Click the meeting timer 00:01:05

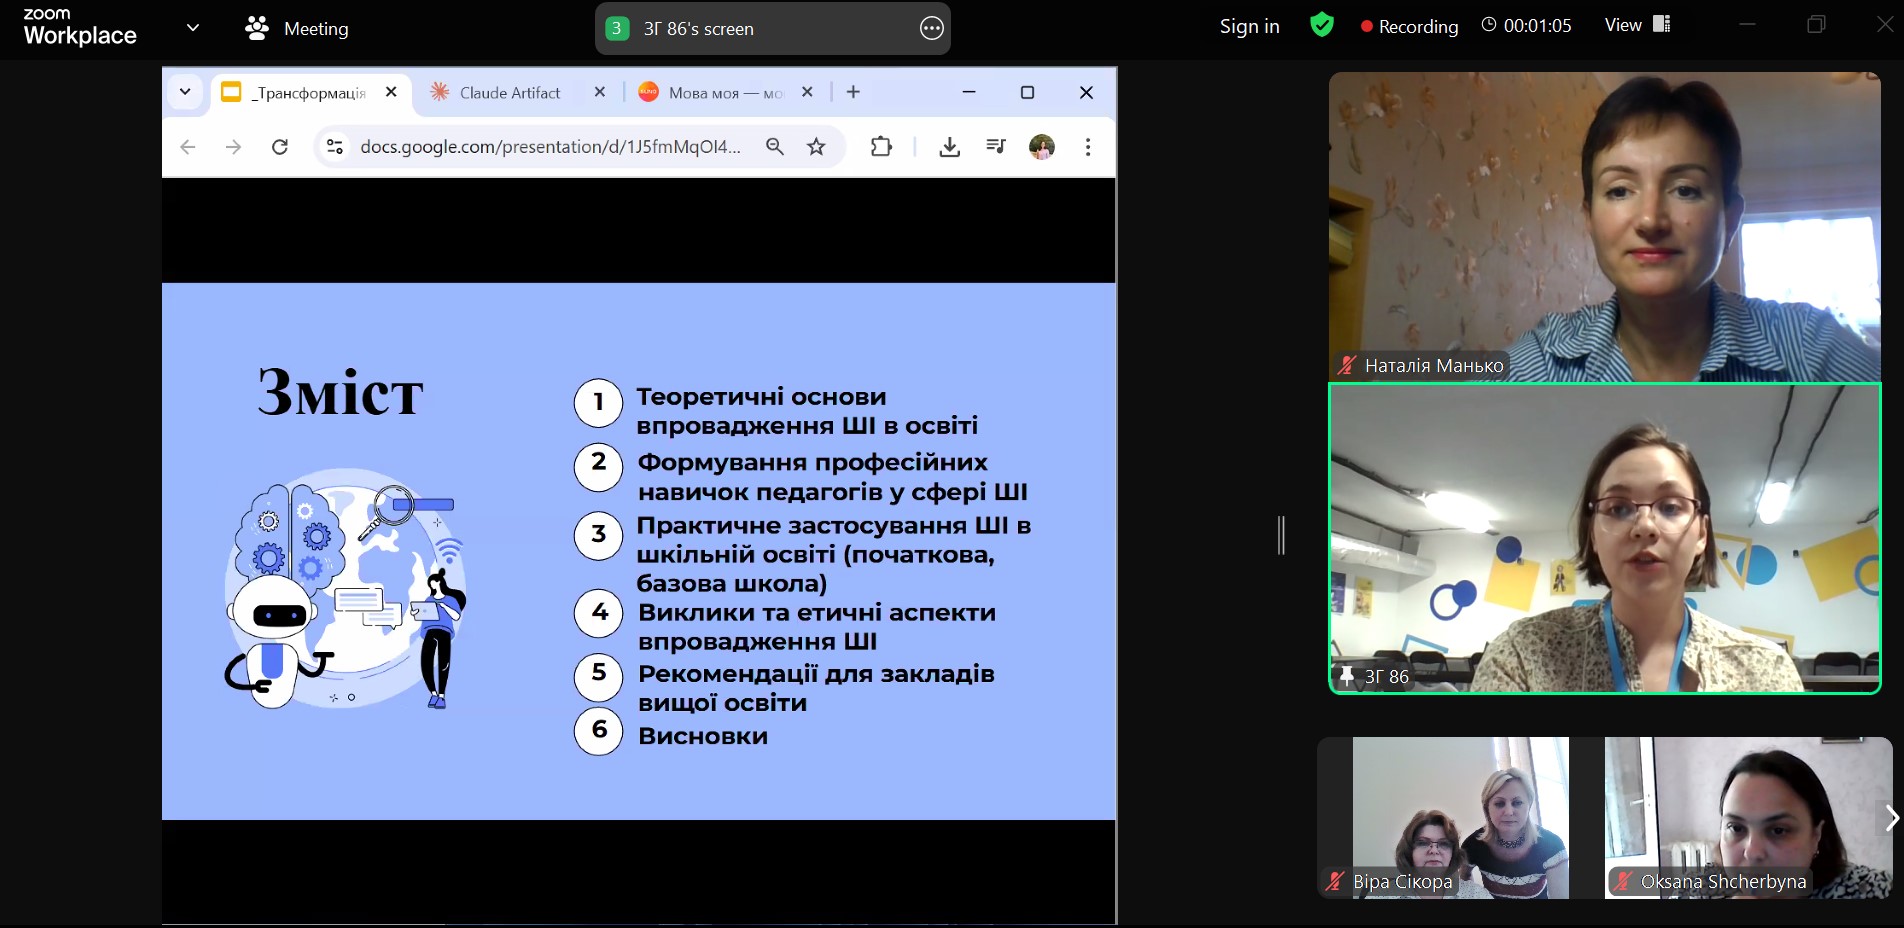pyautogui.click(x=1526, y=26)
